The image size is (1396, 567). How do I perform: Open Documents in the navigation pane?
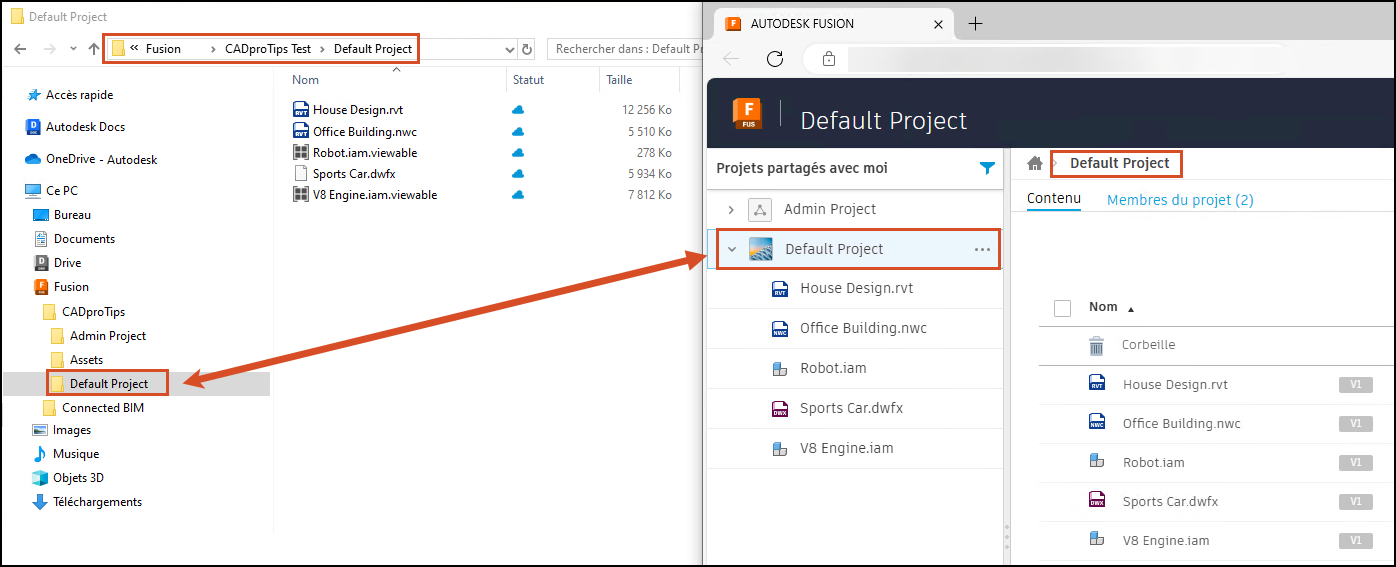84,239
